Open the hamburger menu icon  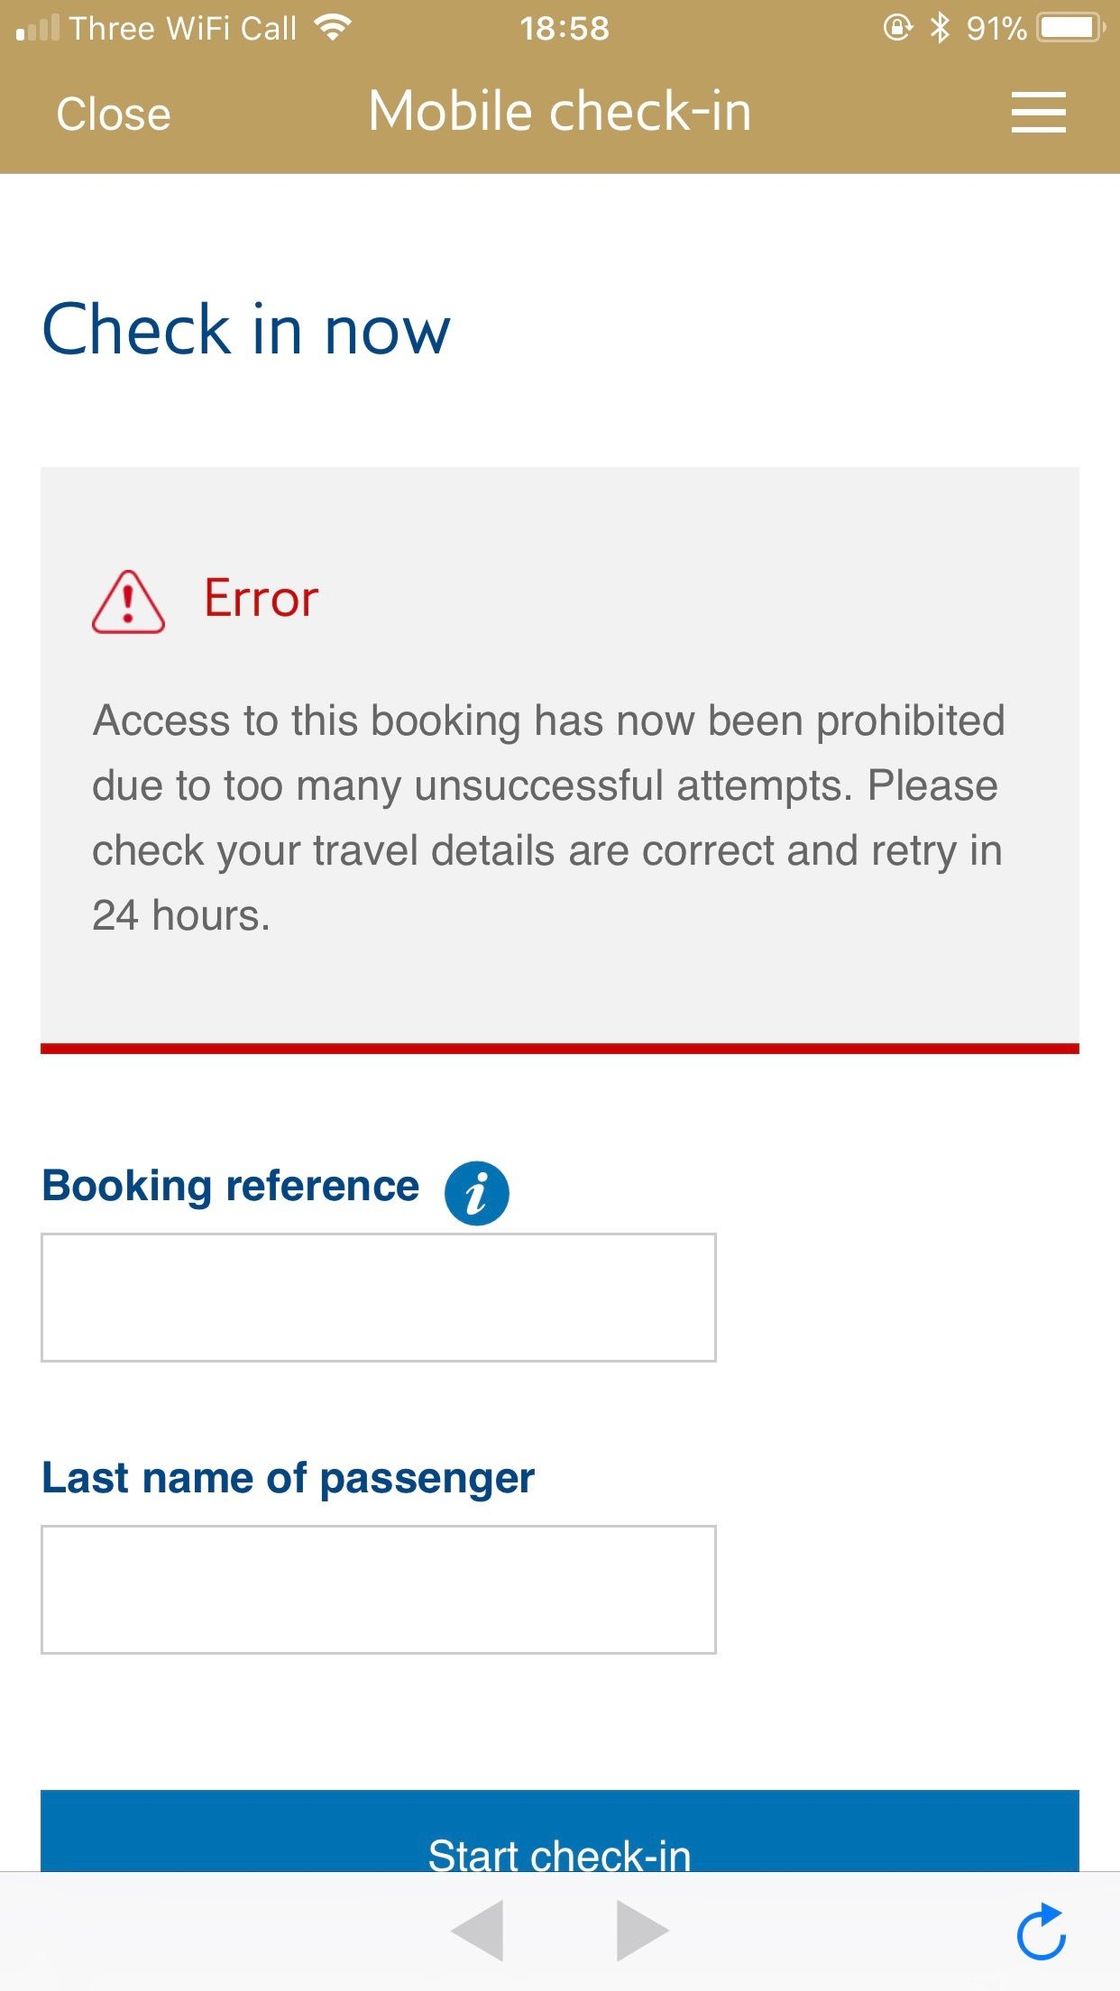coord(1038,112)
